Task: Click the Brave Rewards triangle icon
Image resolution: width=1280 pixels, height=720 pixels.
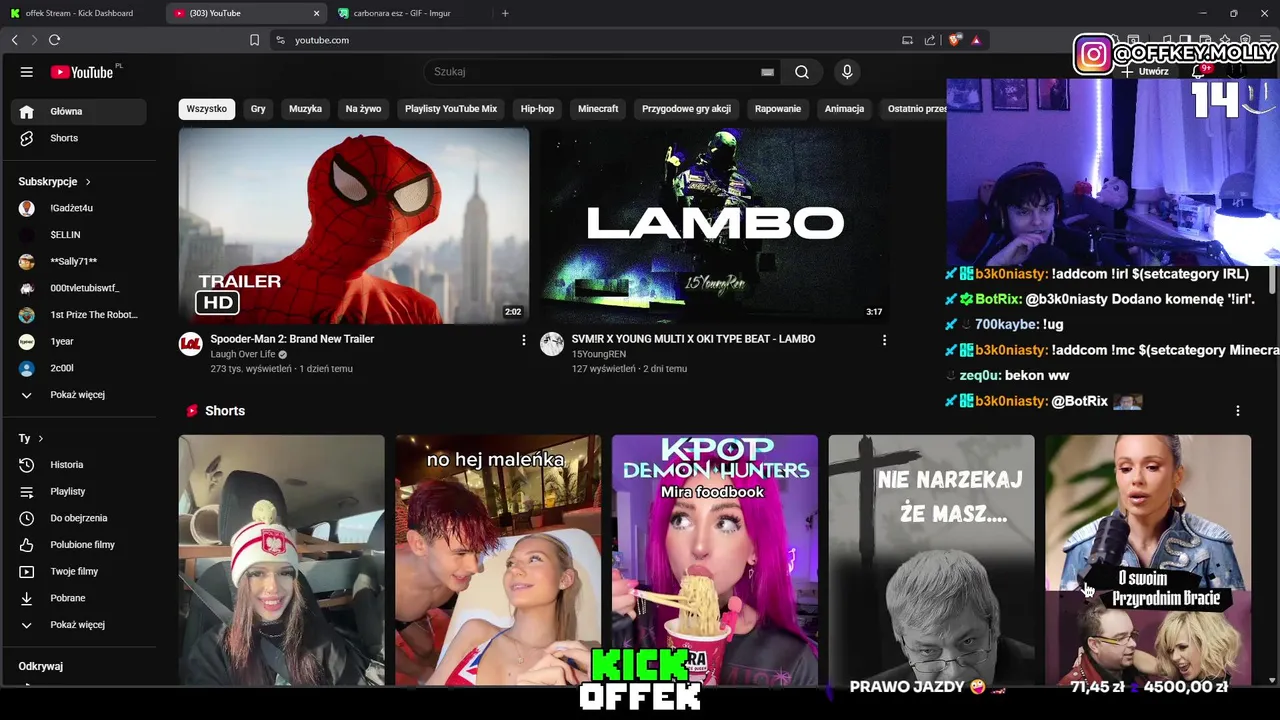Action: click(976, 40)
